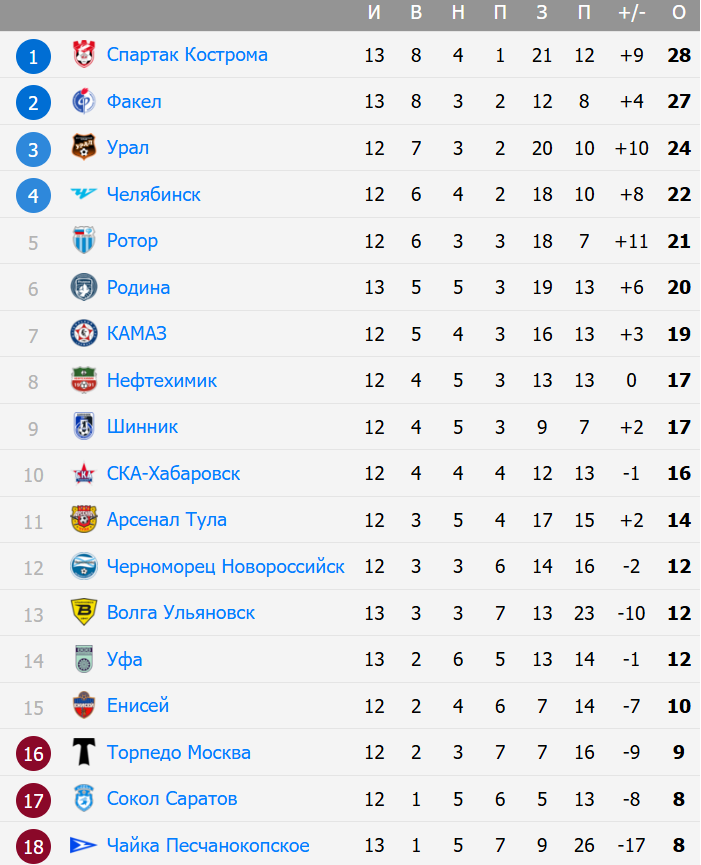Screen dimensions: 701x865
Task: Open the Нефтехимик team page
Action: point(161,380)
